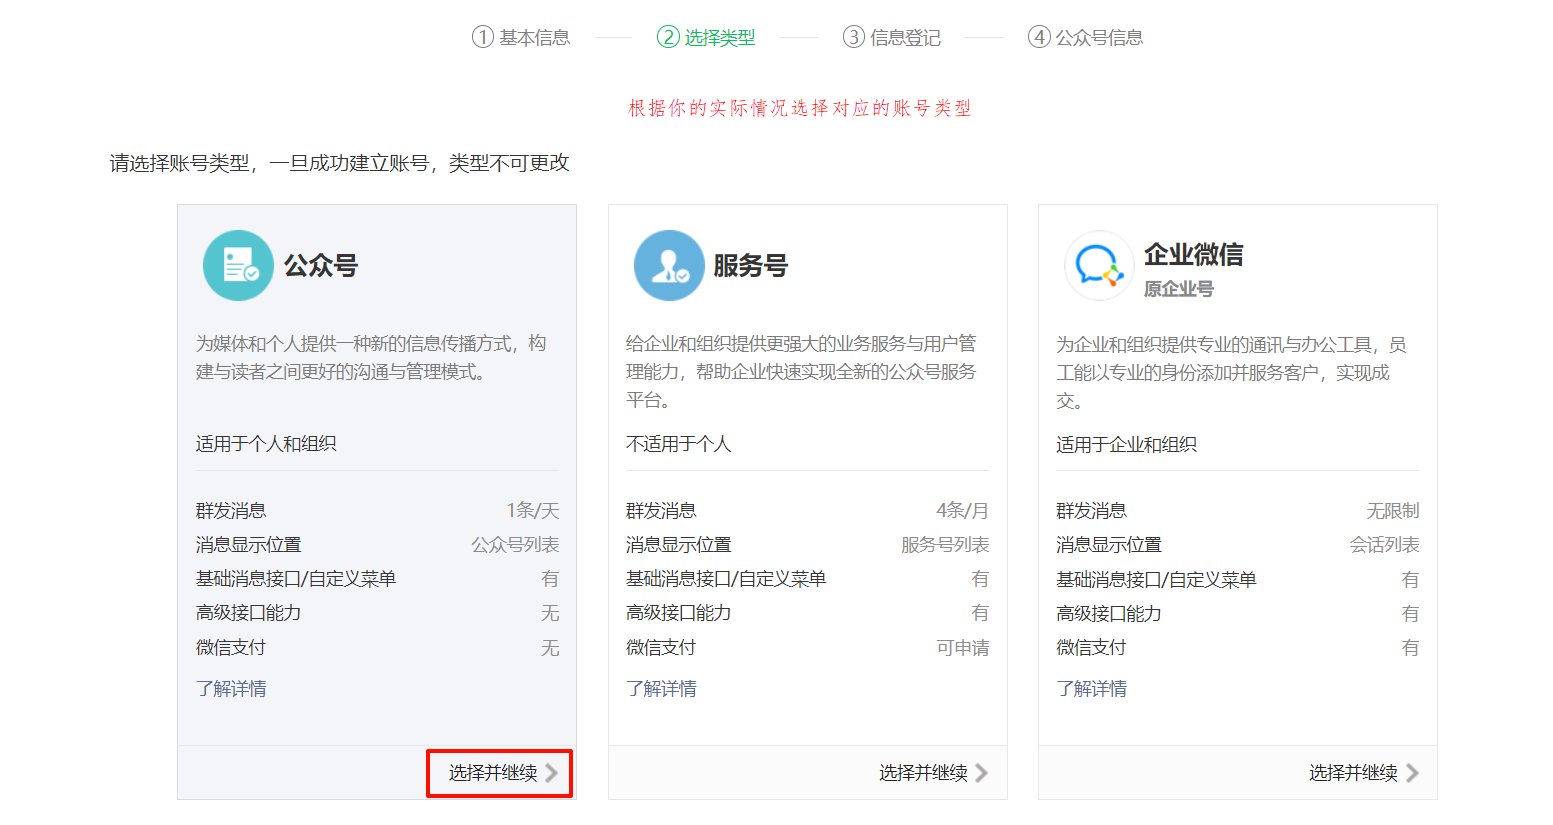Click the teal 公众号 account type icon
Screen dimensions: 1553x825
pyautogui.click(x=238, y=266)
